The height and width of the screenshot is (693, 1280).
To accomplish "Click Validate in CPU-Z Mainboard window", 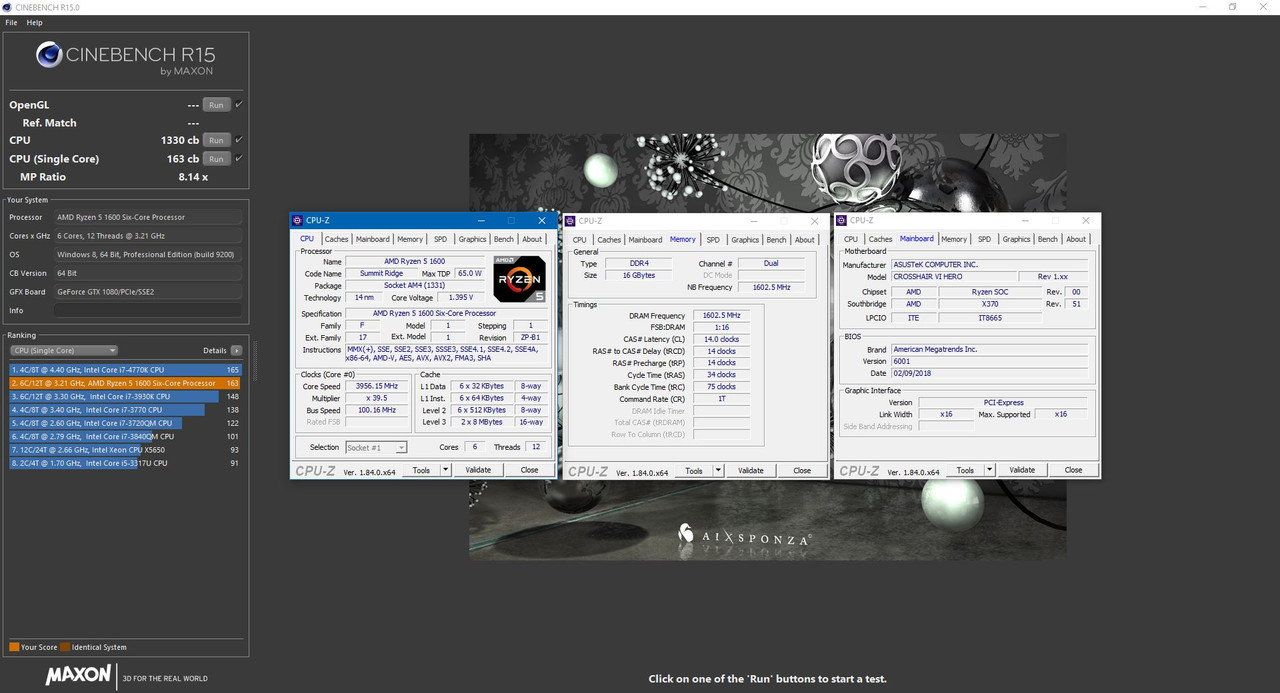I will (1022, 470).
